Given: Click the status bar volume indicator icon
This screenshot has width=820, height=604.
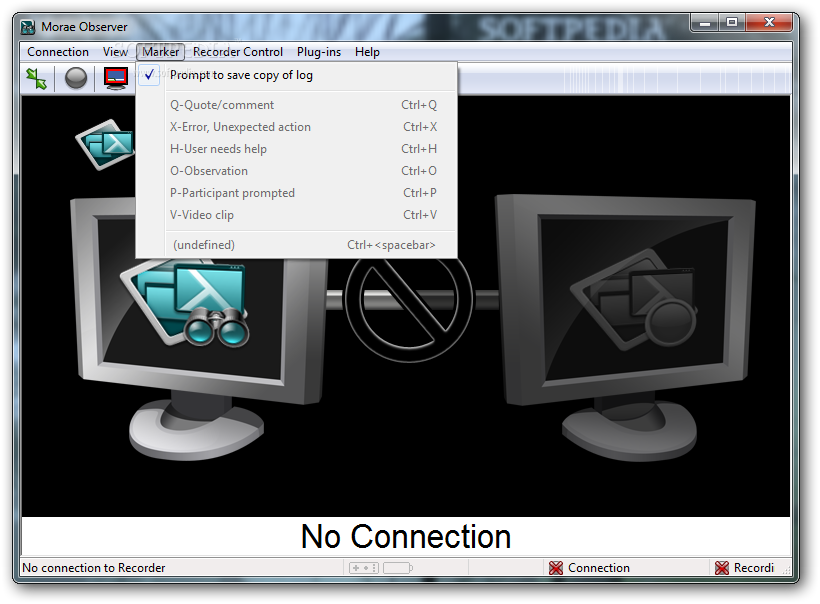Looking at the screenshot, I should point(364,568).
